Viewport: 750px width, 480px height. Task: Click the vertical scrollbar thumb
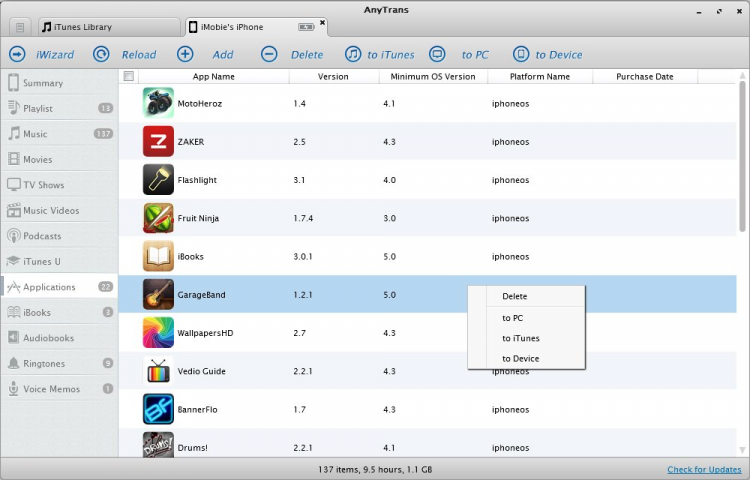pos(742,158)
